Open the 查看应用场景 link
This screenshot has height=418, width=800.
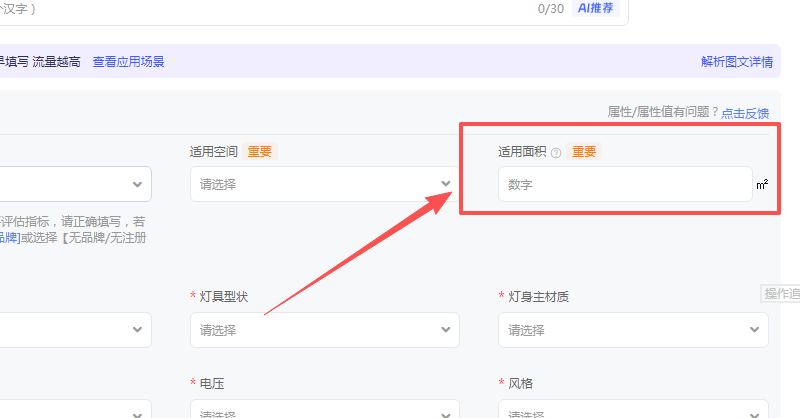pyautogui.click(x=128, y=62)
